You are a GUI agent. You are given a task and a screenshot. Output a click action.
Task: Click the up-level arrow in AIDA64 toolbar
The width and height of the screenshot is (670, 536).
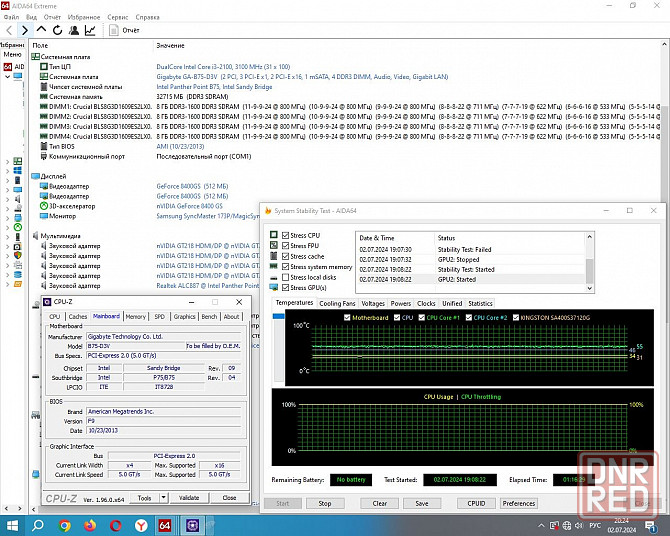(x=42, y=30)
